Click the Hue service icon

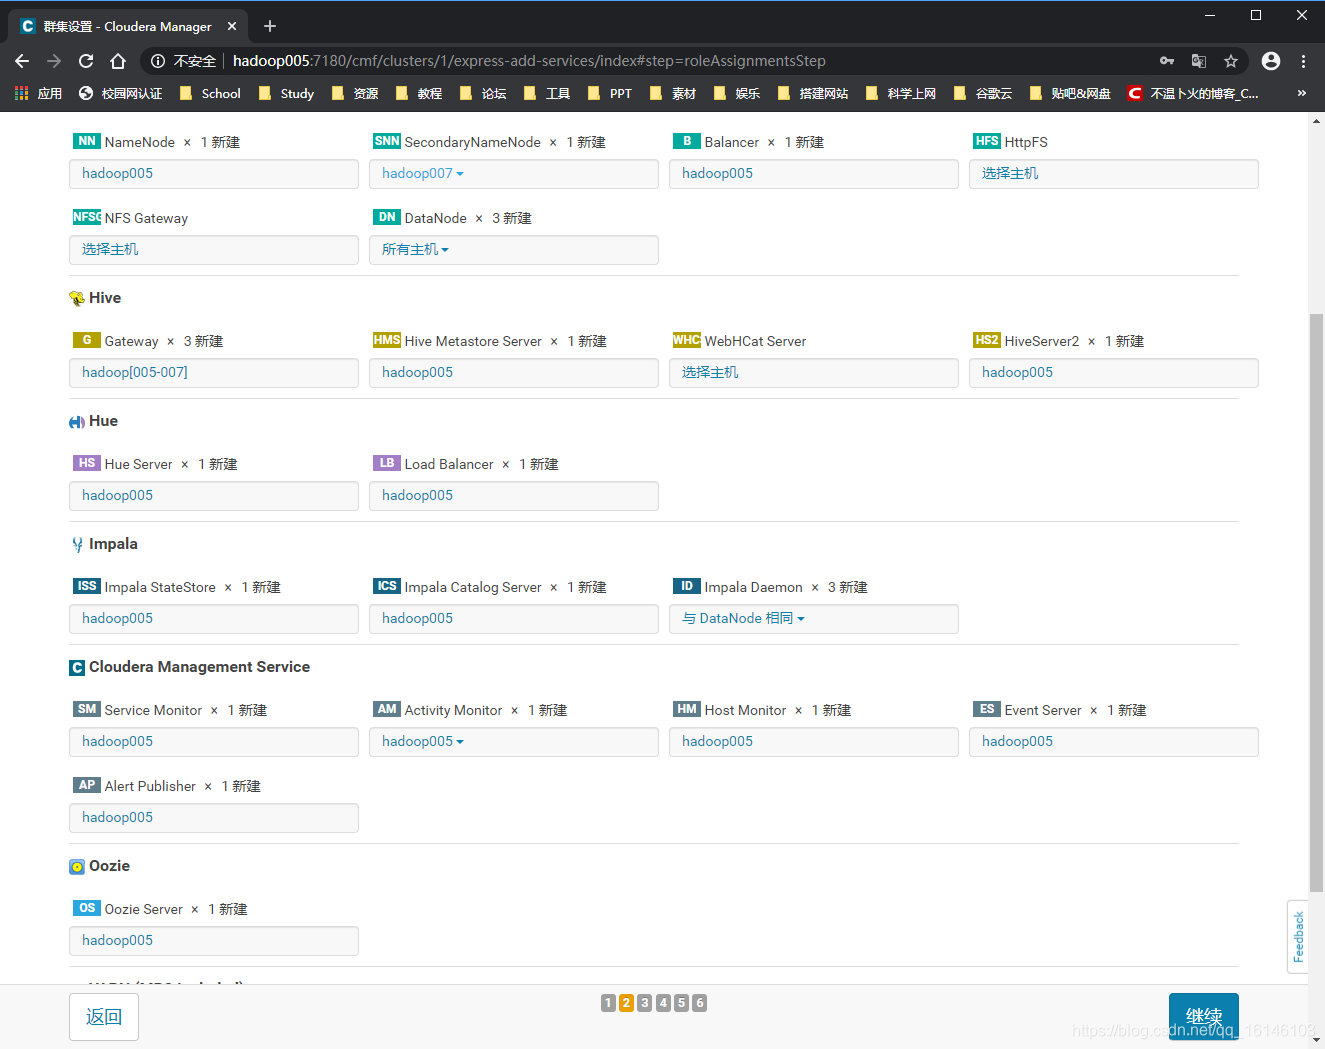tap(77, 422)
